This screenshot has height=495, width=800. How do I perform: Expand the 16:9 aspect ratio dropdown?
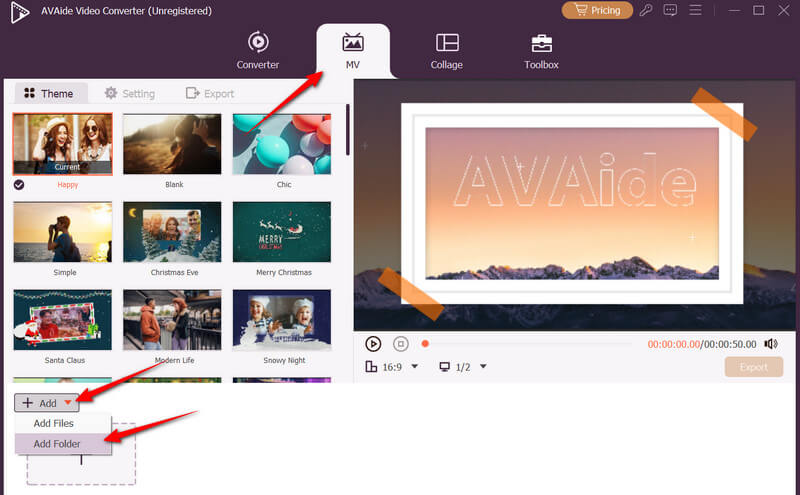point(414,367)
